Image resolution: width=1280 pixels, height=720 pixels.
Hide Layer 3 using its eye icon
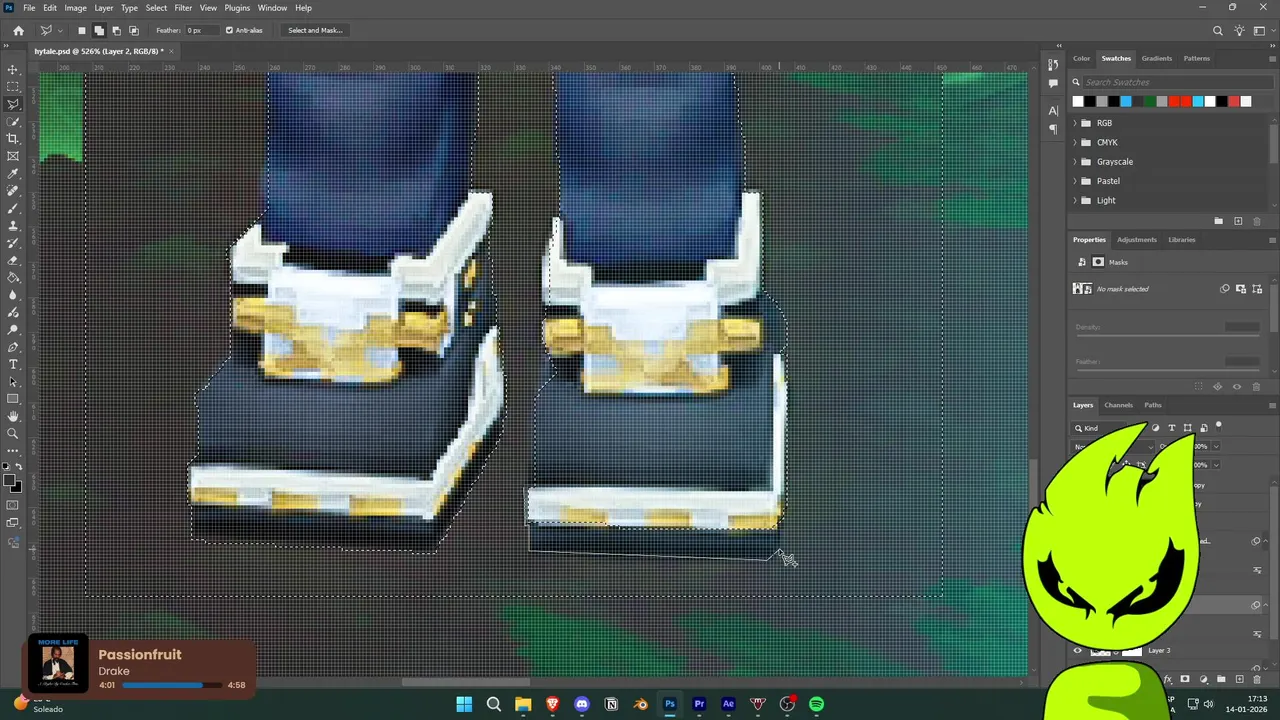pyautogui.click(x=1078, y=651)
